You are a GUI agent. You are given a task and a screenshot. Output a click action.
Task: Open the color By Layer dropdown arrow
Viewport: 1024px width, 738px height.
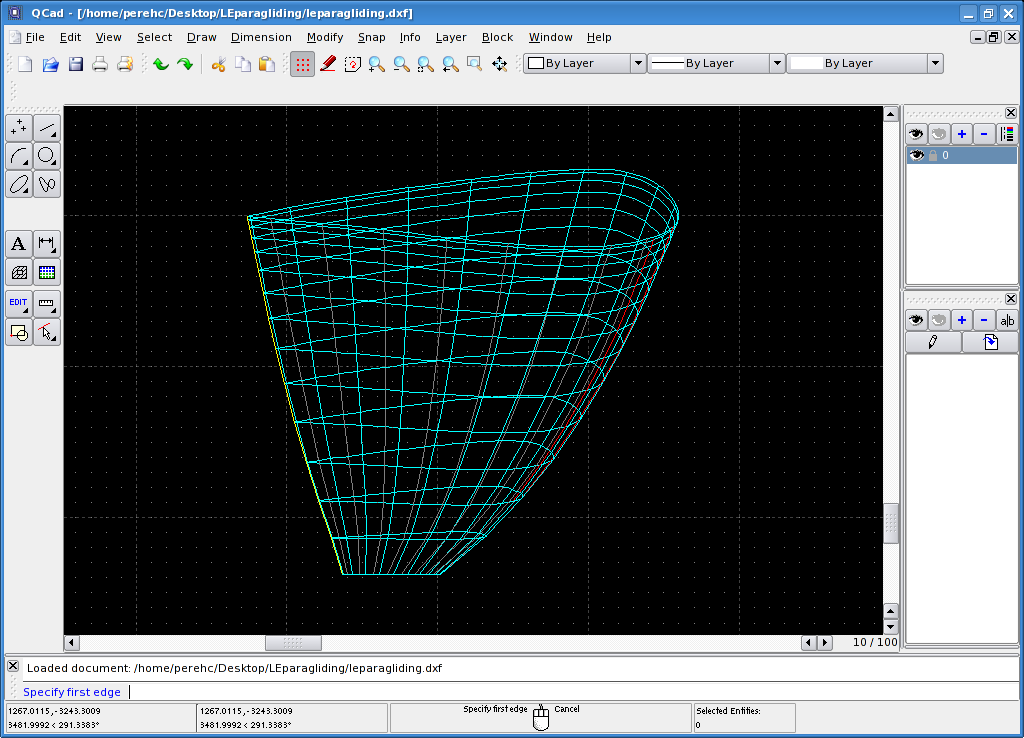tap(638, 63)
